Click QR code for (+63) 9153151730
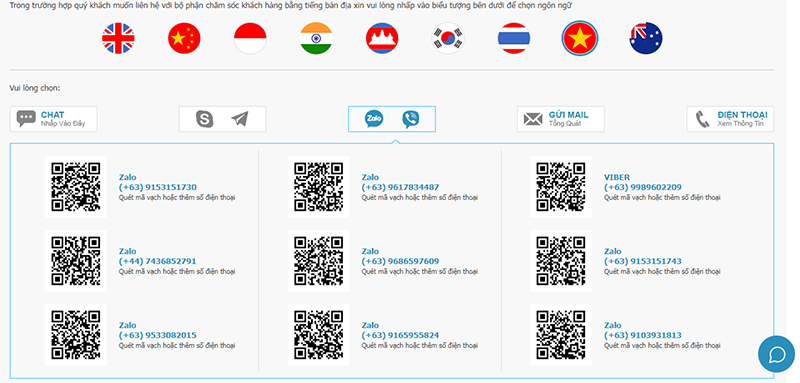The height and width of the screenshot is (383, 800). 76,187
